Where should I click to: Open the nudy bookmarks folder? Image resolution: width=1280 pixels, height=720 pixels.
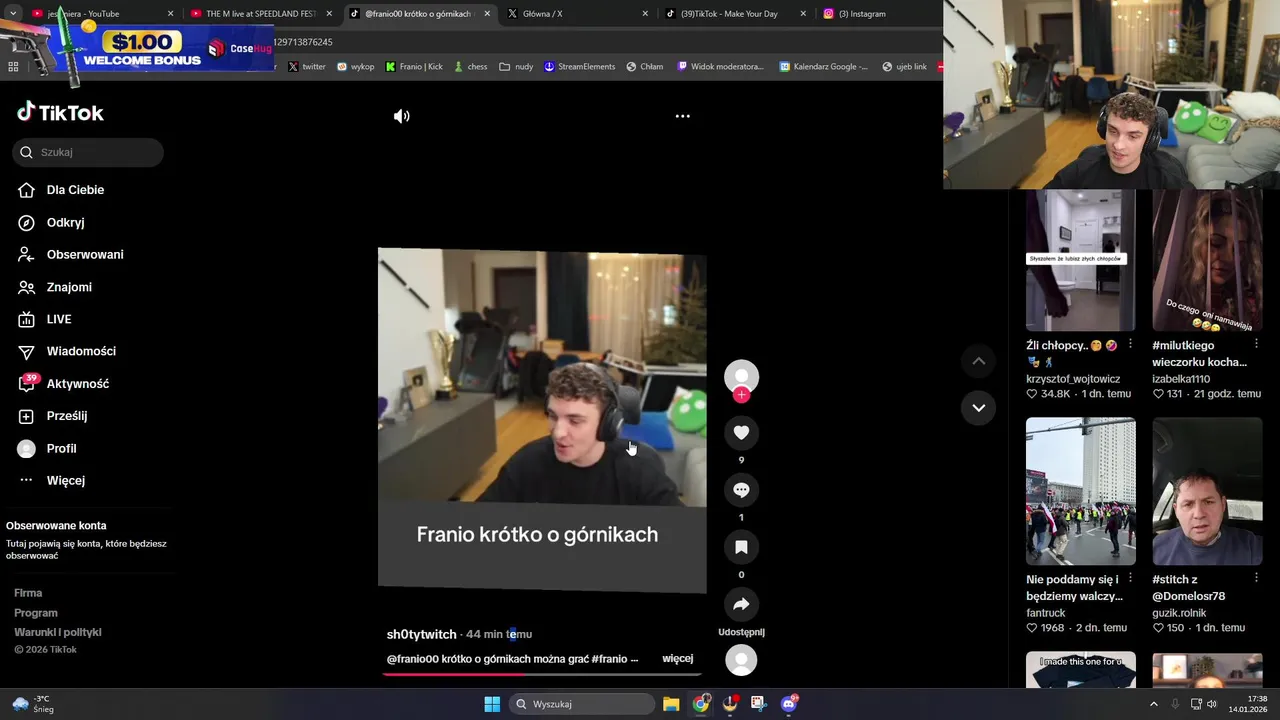click(x=516, y=67)
